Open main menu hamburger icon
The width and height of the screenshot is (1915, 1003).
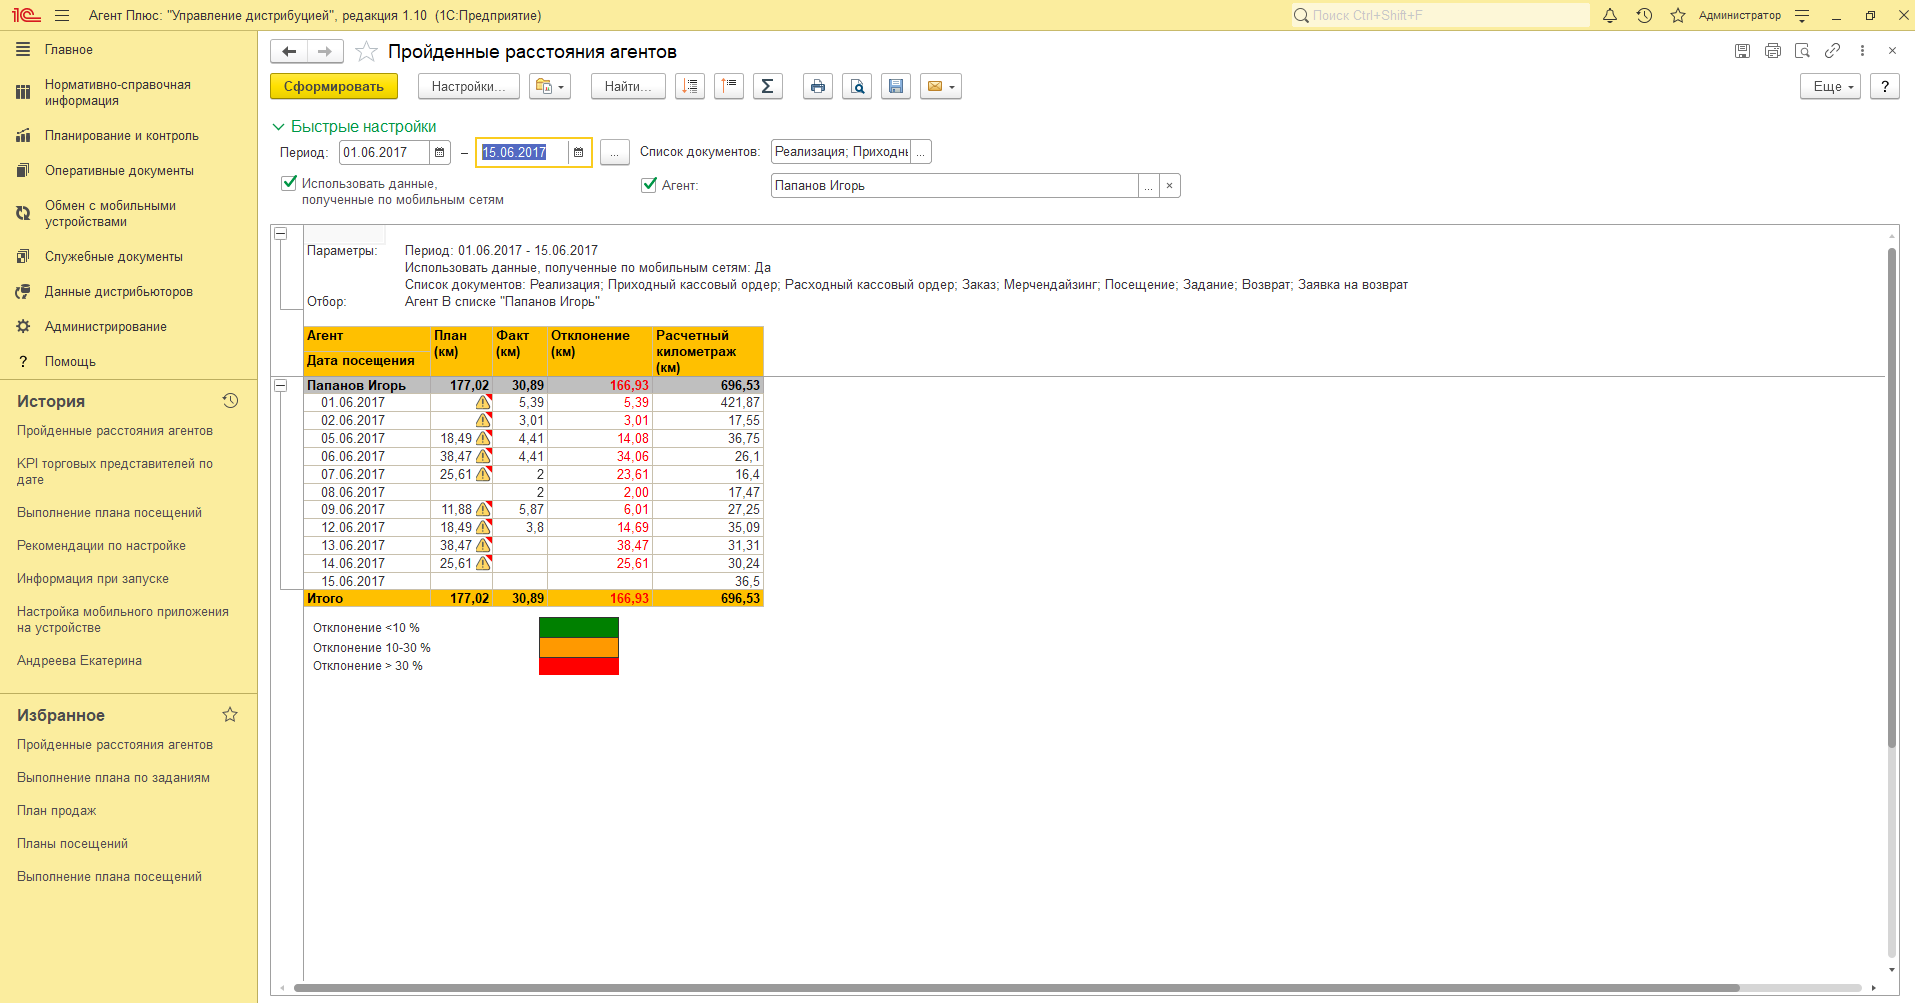(x=62, y=15)
